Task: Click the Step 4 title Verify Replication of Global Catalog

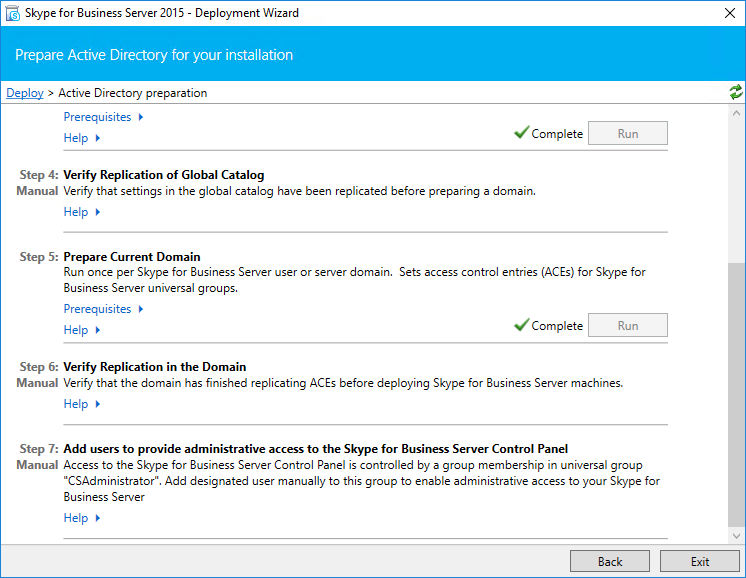Action: click(164, 175)
